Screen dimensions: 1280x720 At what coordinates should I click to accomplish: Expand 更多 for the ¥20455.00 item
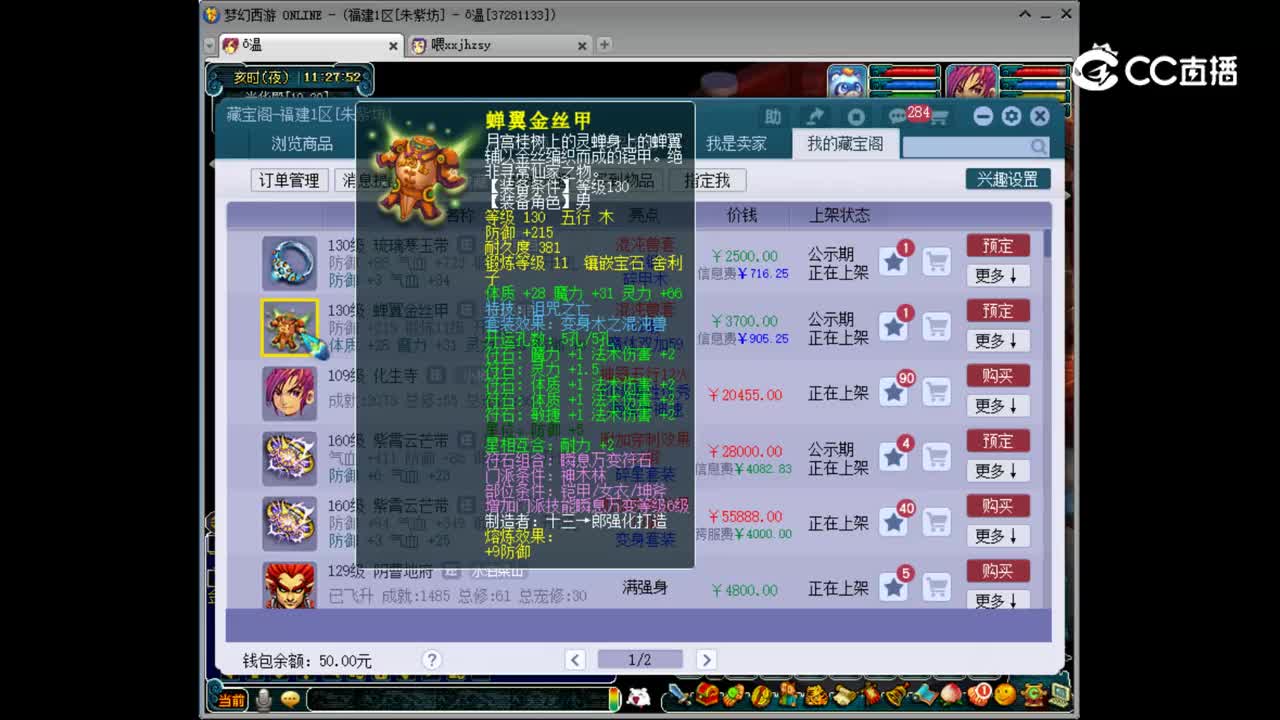tap(998, 406)
